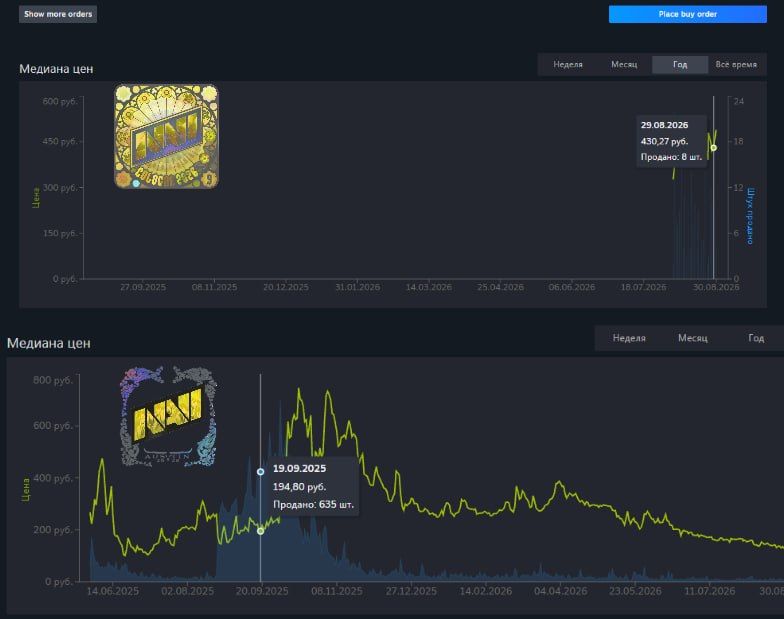Click the Show more orders button
Screen dimensions: 784x619
coord(58,14)
